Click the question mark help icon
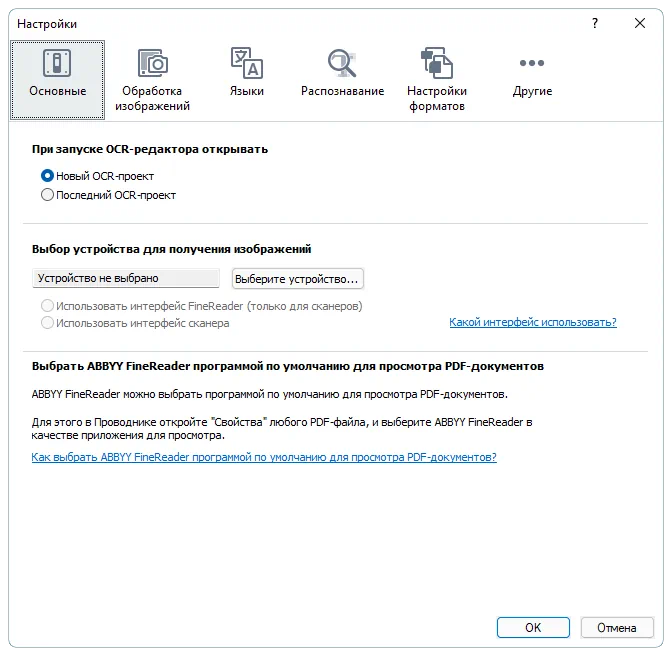The image size is (671, 656). point(595,23)
